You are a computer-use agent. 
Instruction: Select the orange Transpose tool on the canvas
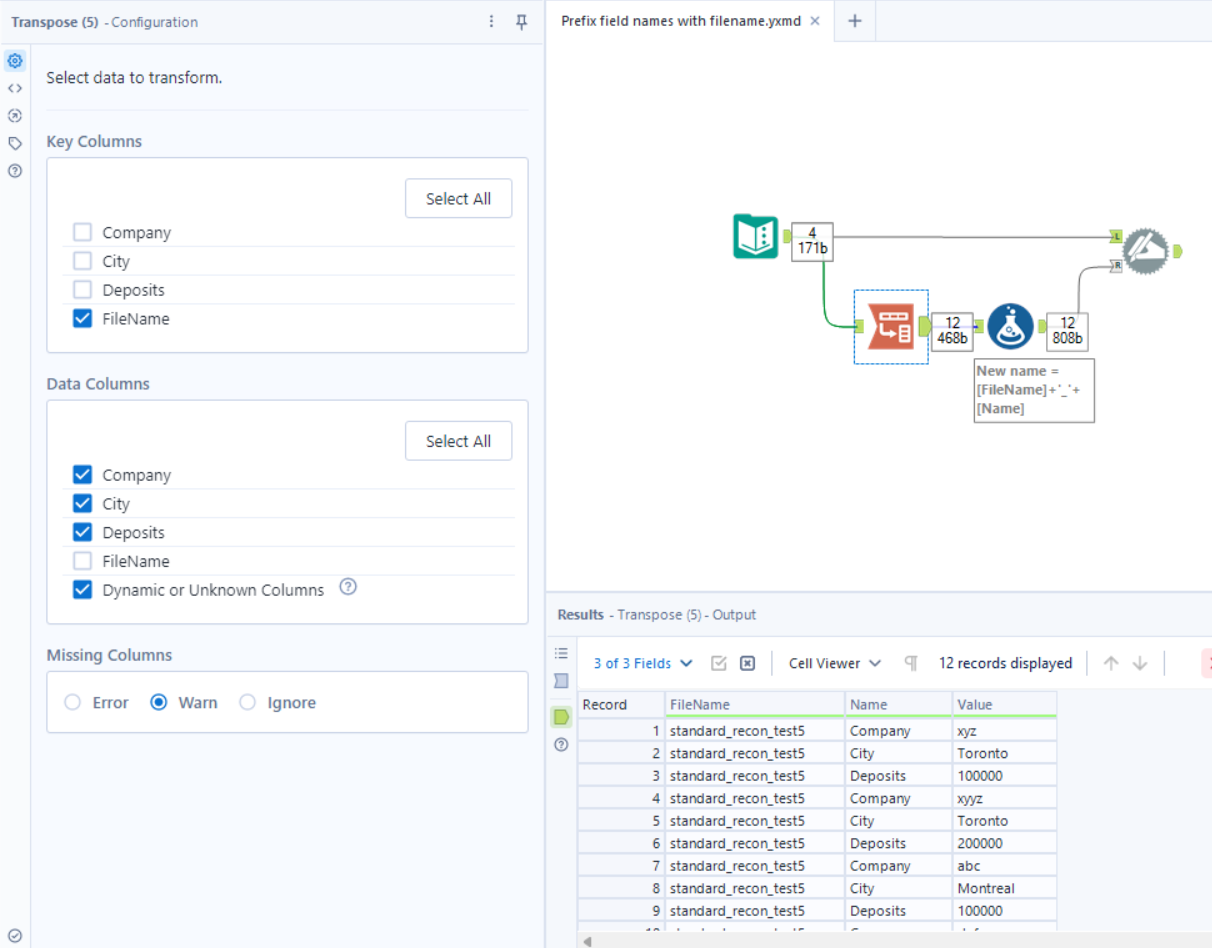(x=889, y=325)
